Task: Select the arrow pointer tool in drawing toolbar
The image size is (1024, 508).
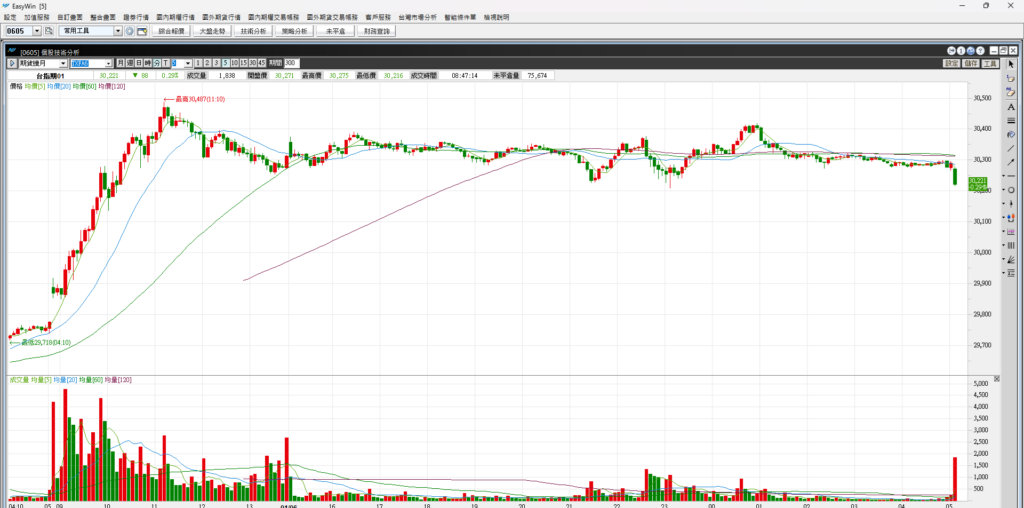Action: [x=1011, y=64]
